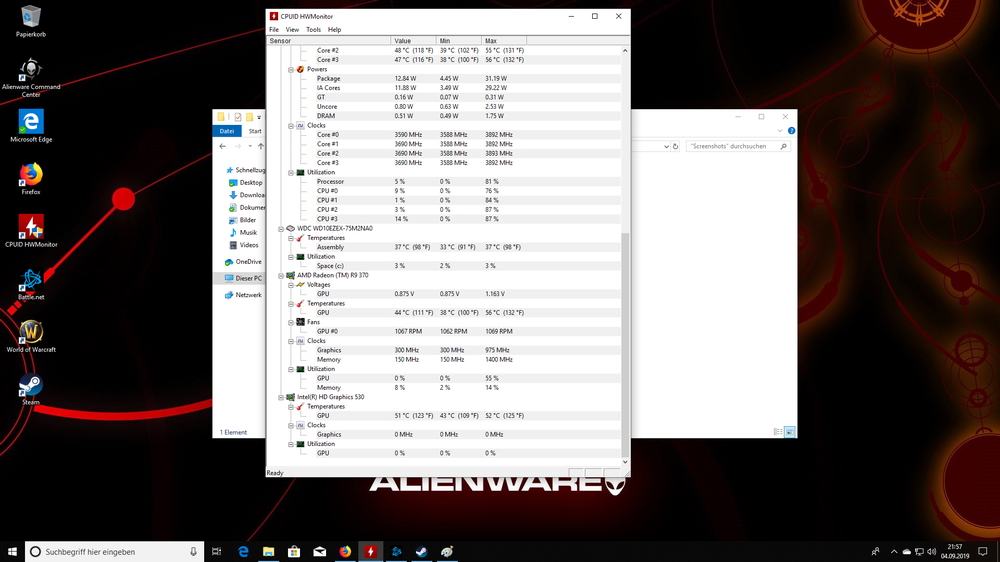The image size is (1000, 562).
Task: Select Netzwerk in Explorer sidebar
Action: pyautogui.click(x=248, y=295)
